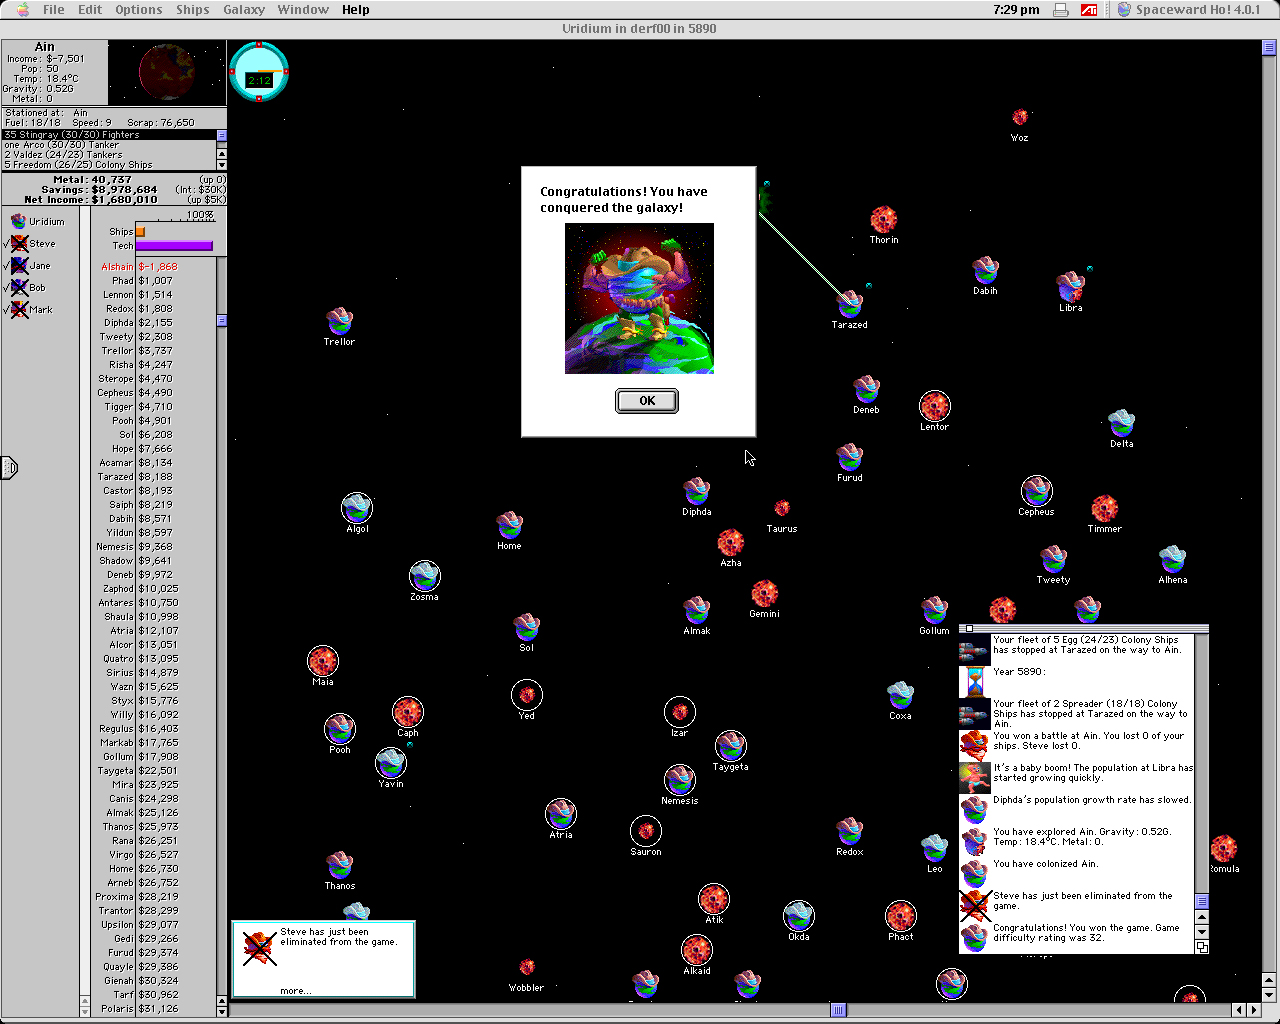
Task: Select the Phact planet icon
Action: click(x=901, y=916)
